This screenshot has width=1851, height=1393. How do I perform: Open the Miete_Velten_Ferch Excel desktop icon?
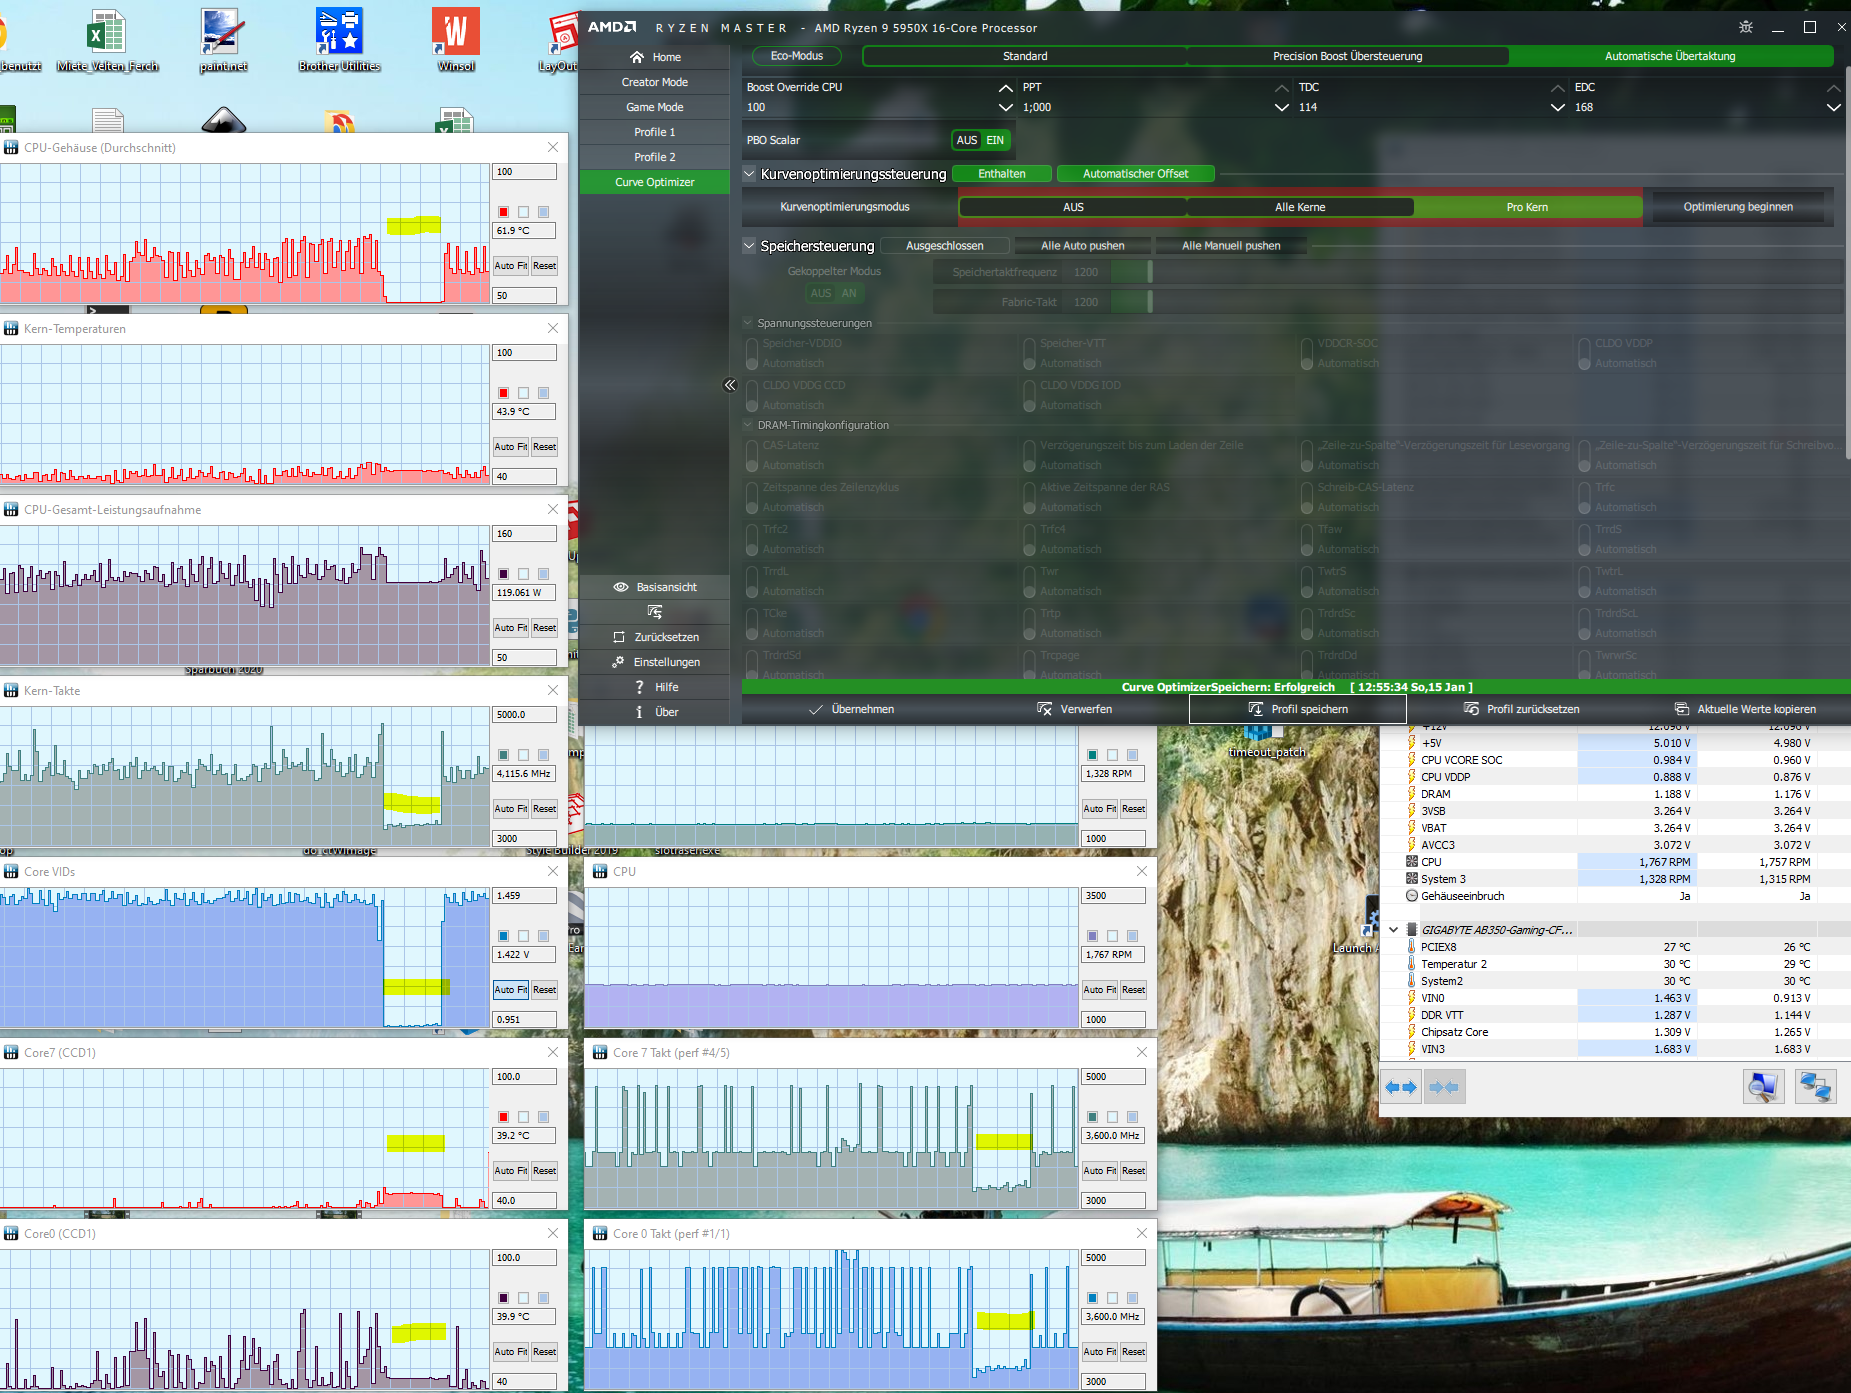107,40
